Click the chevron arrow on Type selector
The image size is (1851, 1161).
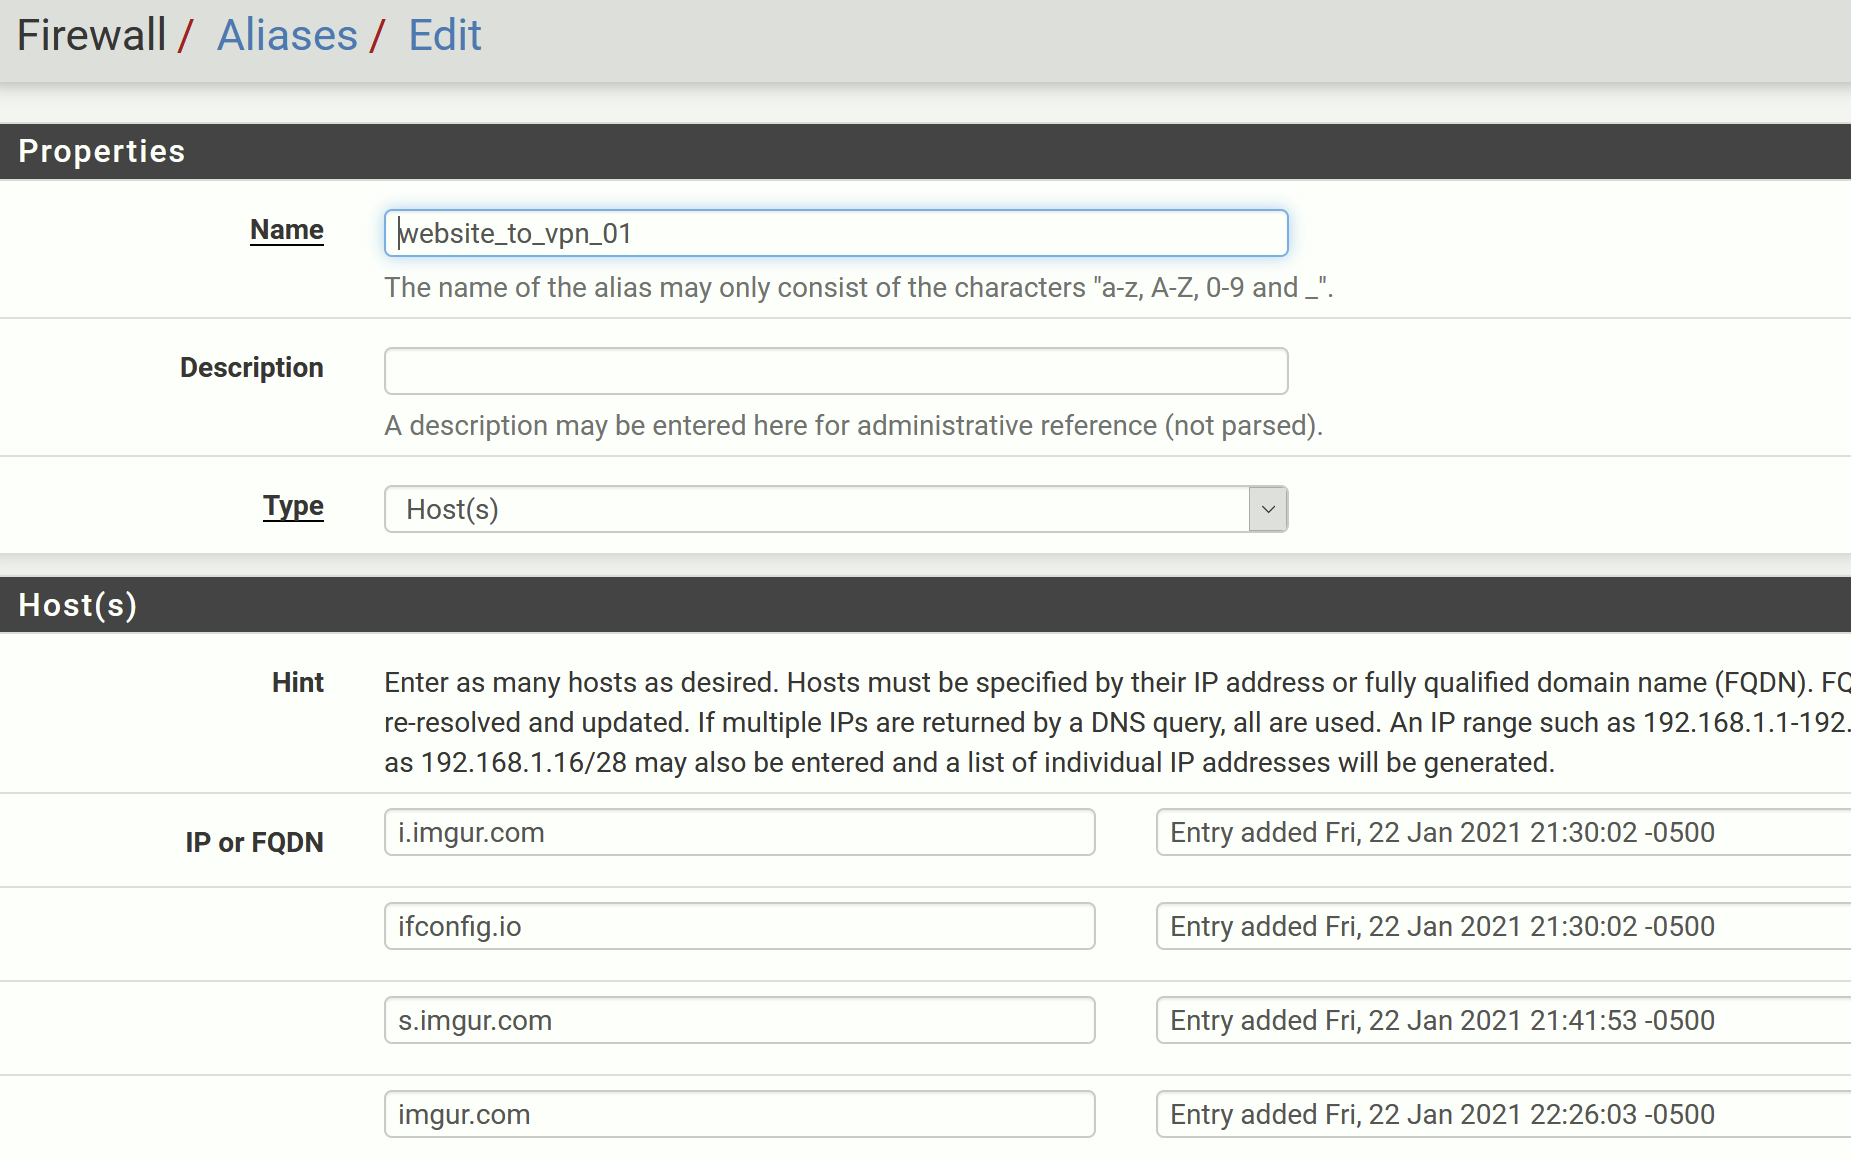pyautogui.click(x=1267, y=509)
